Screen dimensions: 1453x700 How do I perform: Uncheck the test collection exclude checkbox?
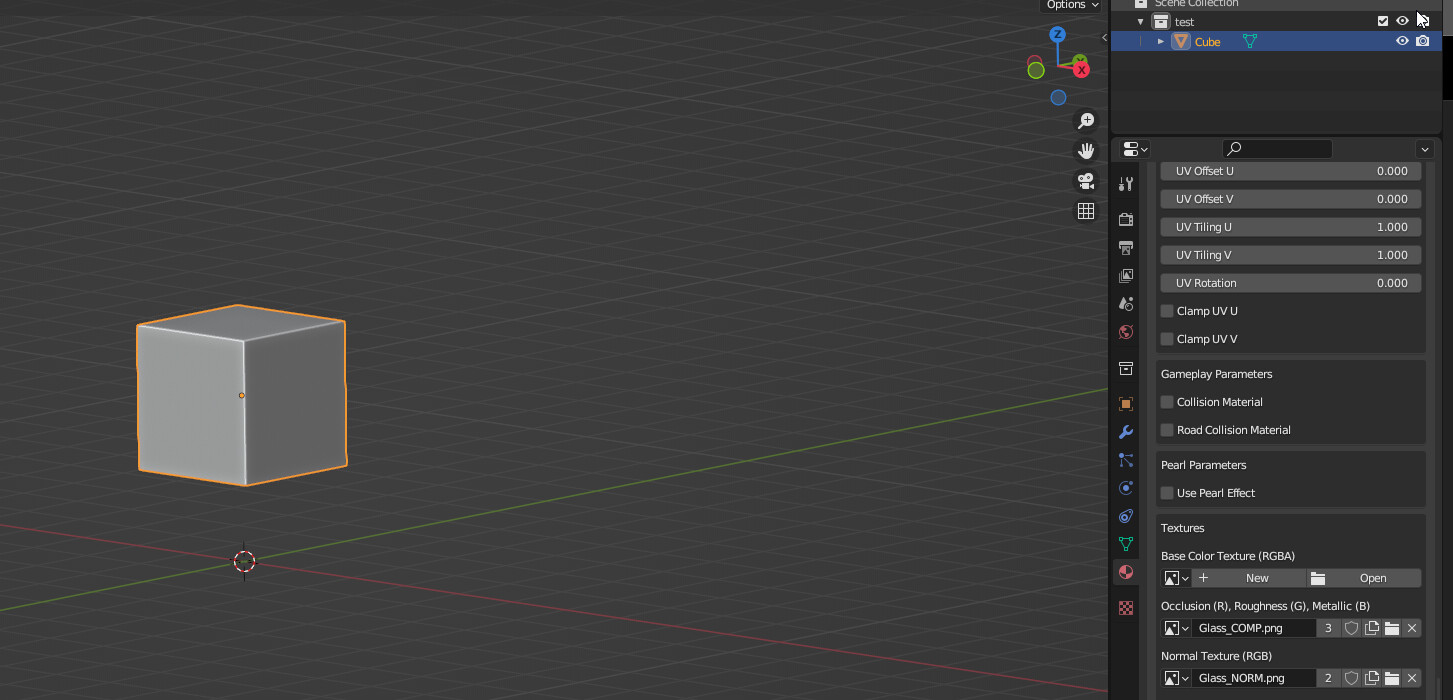1383,21
